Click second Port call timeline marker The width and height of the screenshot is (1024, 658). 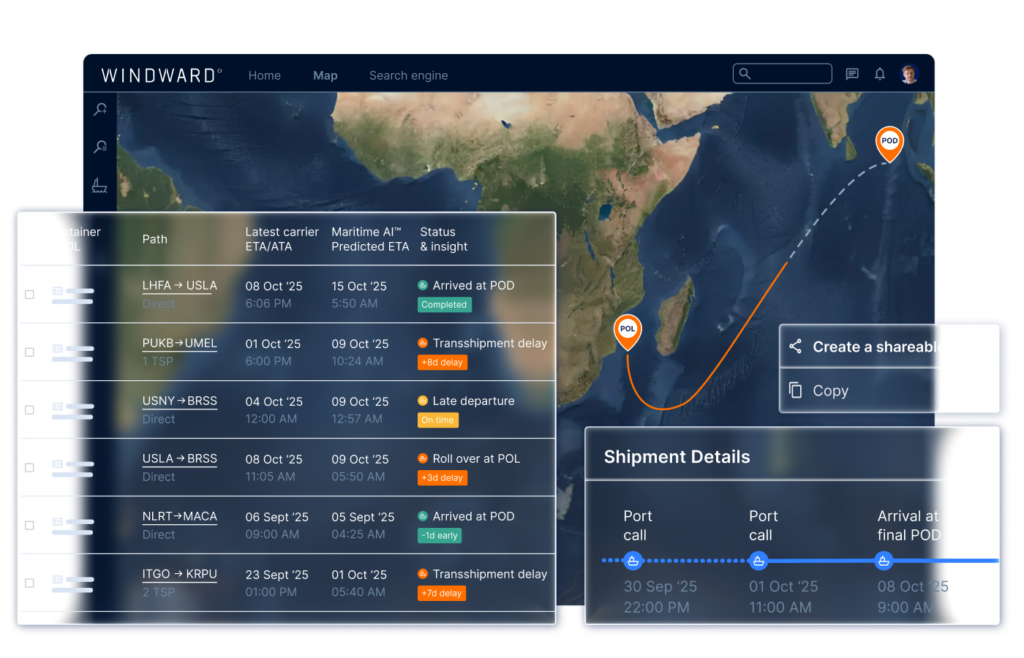pos(758,561)
